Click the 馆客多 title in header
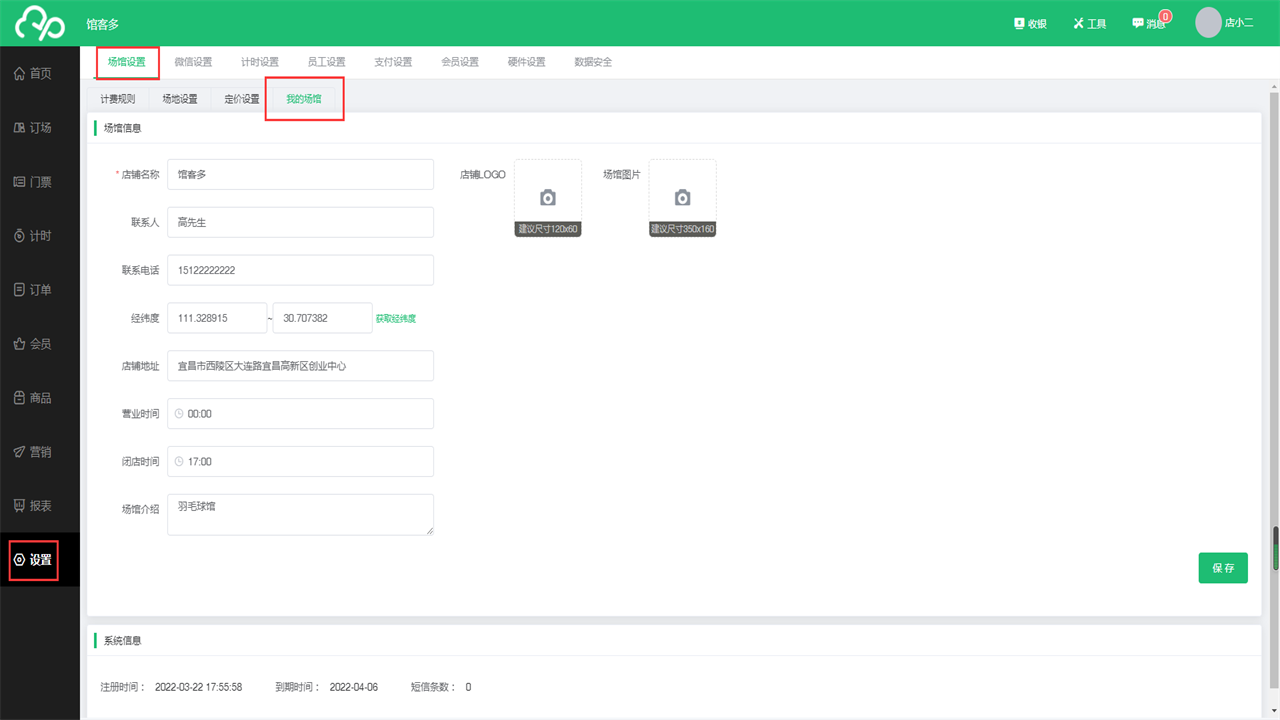The width and height of the screenshot is (1280, 720). click(103, 24)
